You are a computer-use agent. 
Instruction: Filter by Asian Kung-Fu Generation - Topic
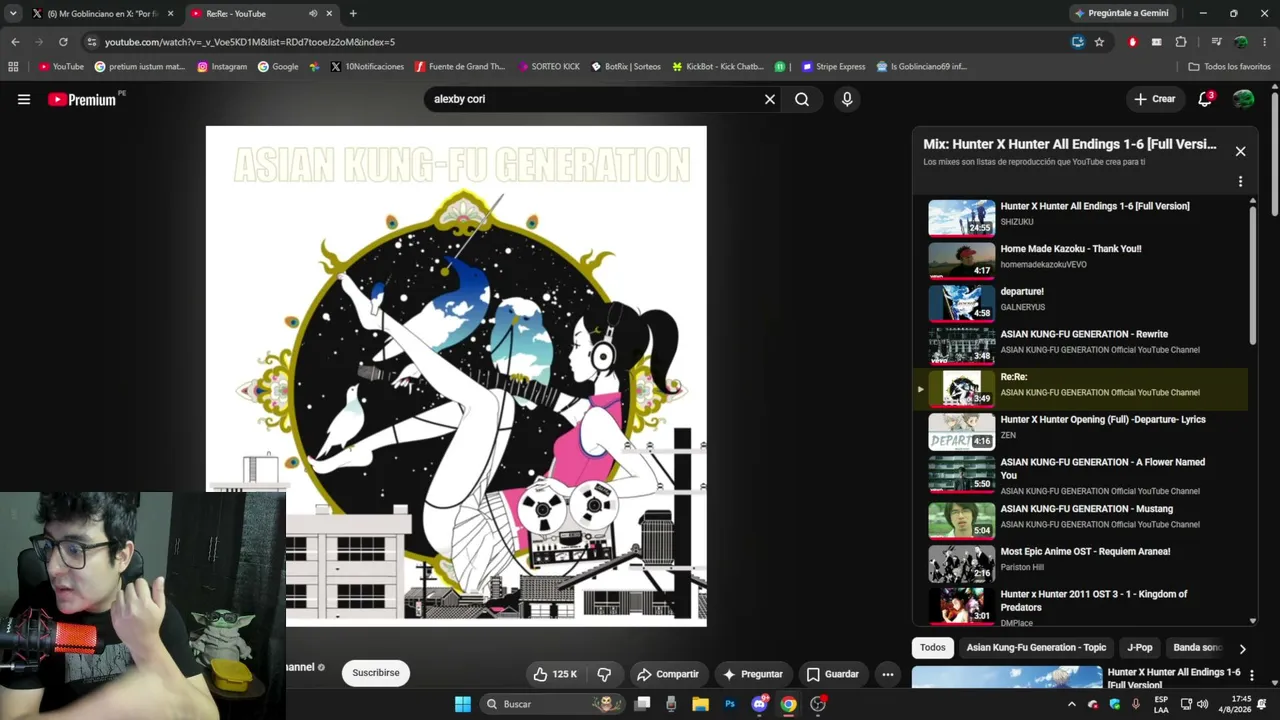(x=1036, y=648)
